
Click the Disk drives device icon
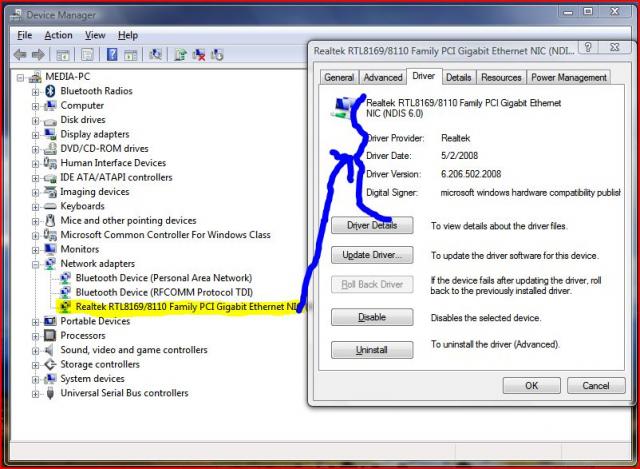tap(50, 121)
